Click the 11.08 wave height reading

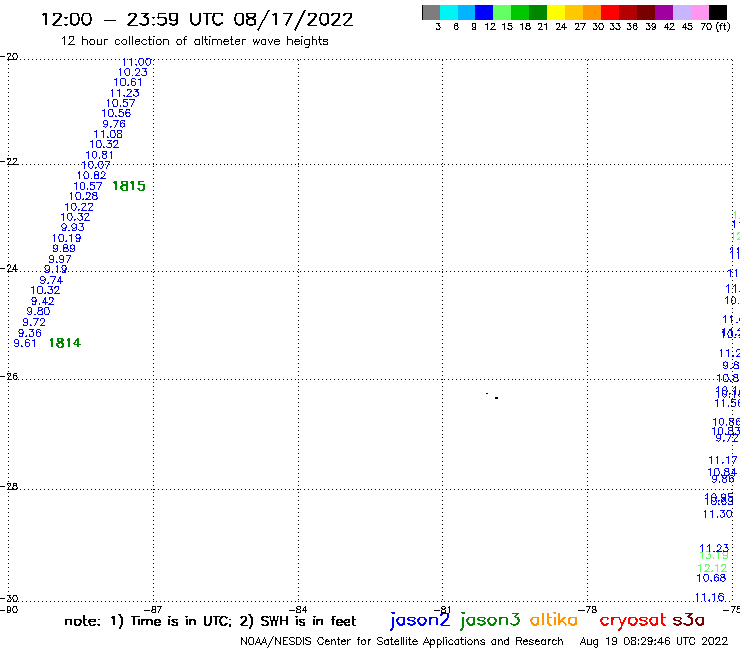click(x=108, y=135)
